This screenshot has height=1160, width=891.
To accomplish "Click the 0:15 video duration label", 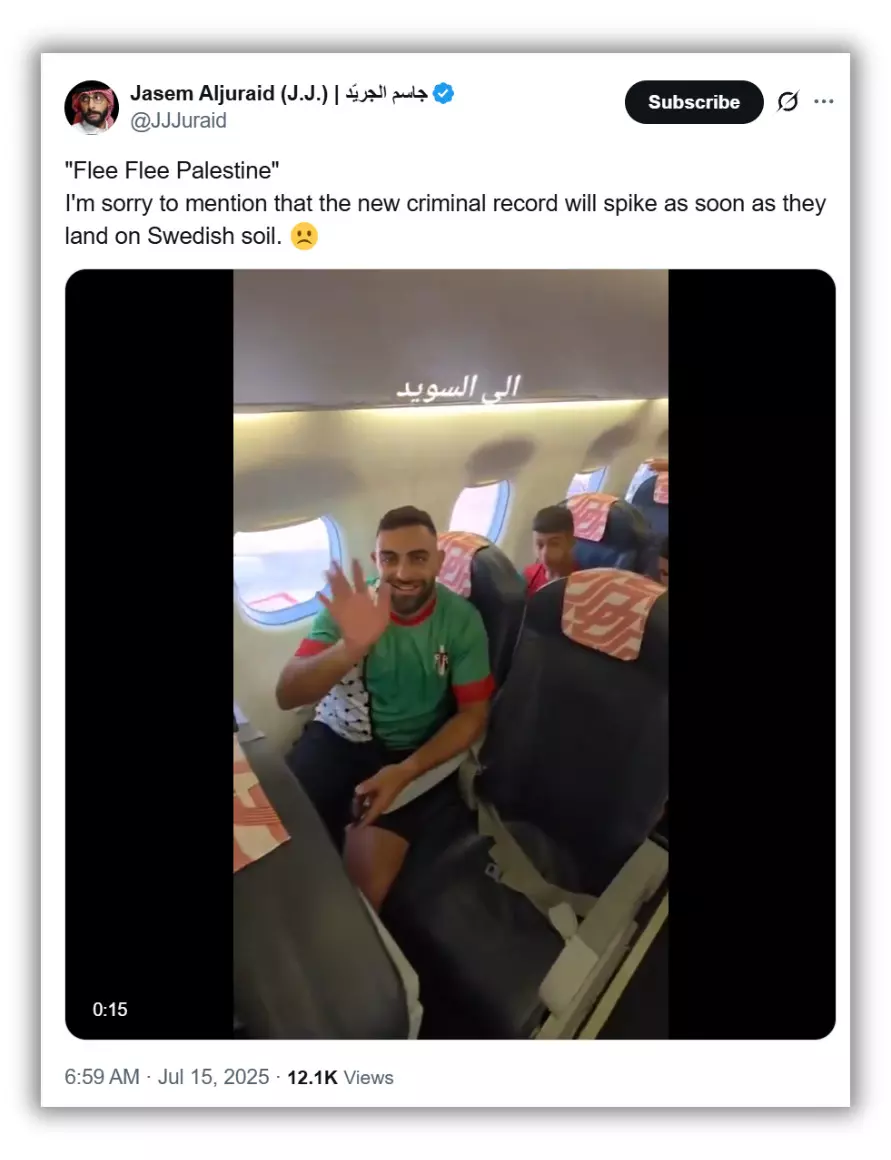I will point(110,1009).
